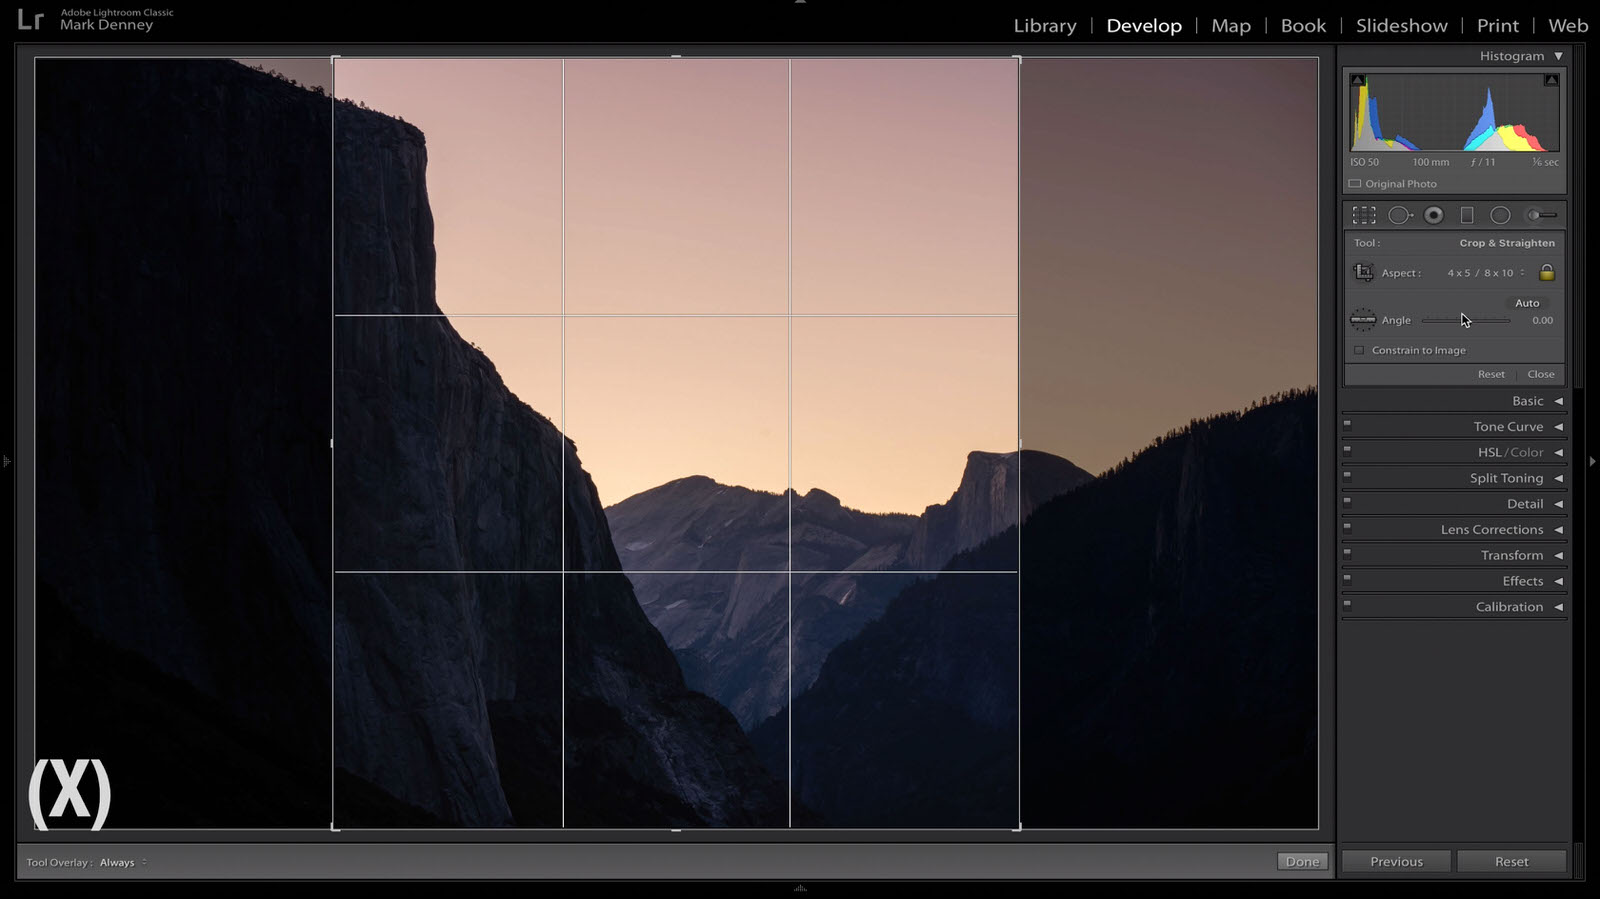Select the Spot Removal tool
The height and width of the screenshot is (899, 1600).
(1400, 215)
